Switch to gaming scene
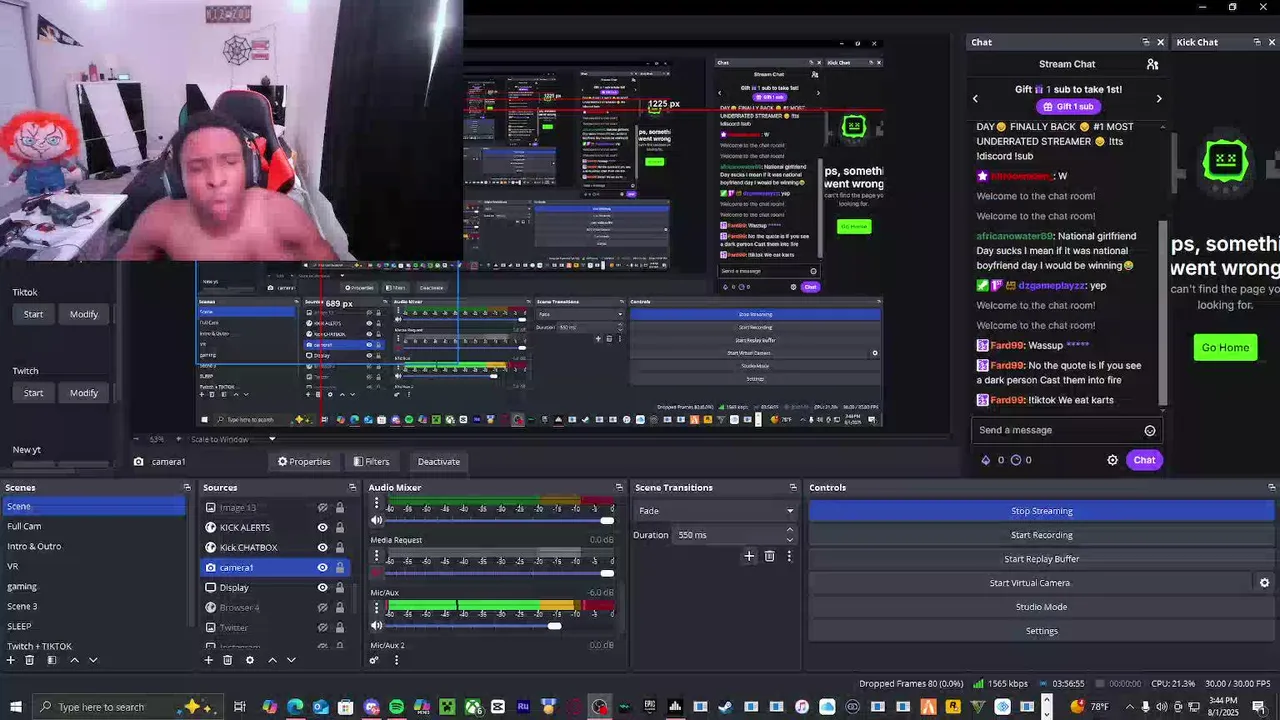Viewport: 1280px width, 720px height. (x=22, y=586)
